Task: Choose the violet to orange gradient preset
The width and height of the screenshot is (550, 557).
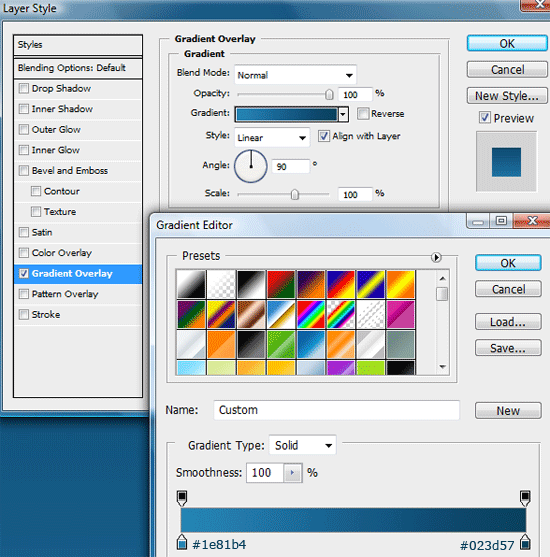Action: coord(311,284)
